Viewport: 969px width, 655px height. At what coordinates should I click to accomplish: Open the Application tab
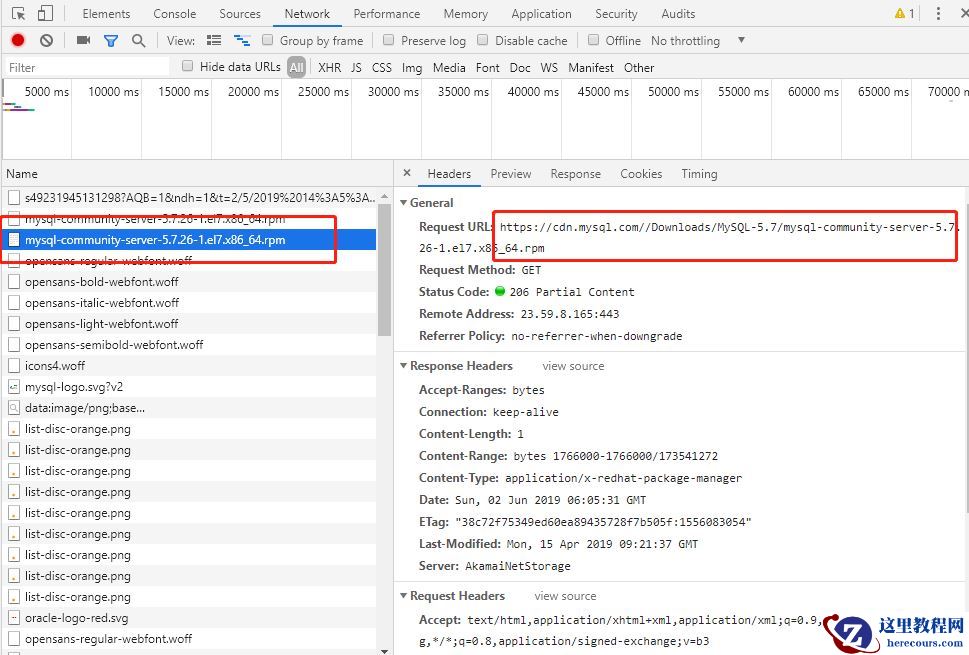pyautogui.click(x=541, y=14)
